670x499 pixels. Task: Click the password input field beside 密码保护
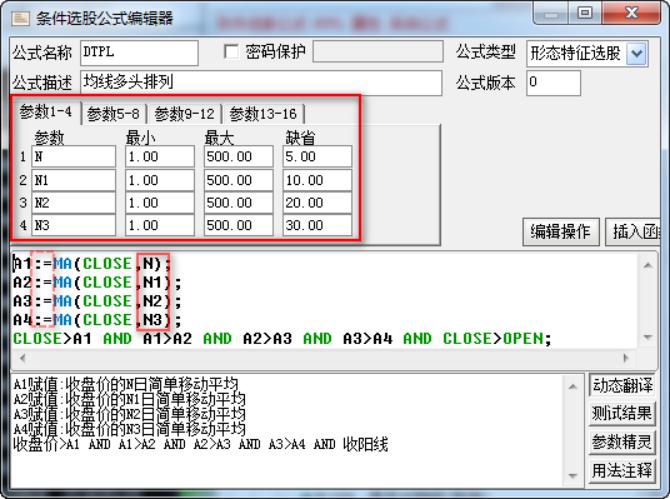378,52
